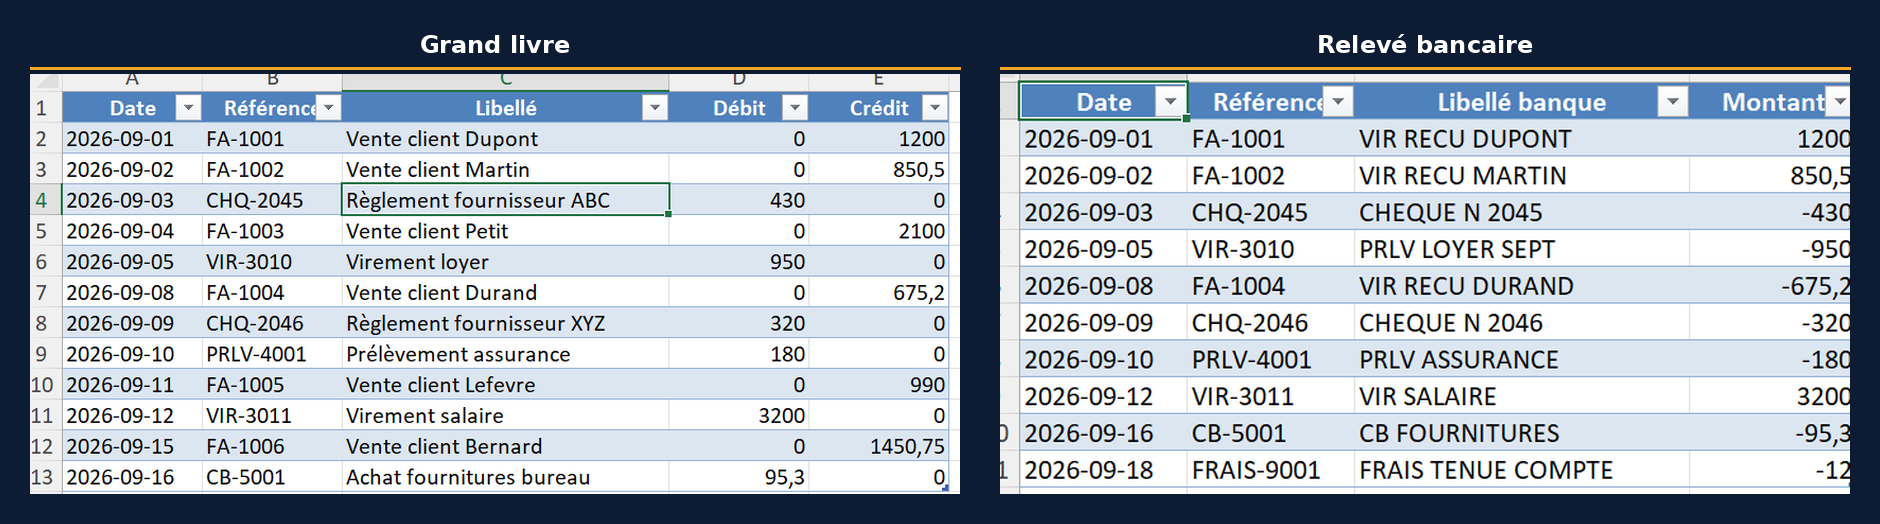Click bank cell 'CB FOURNITURES'
Screen dimensions: 1880x524
[1521, 433]
